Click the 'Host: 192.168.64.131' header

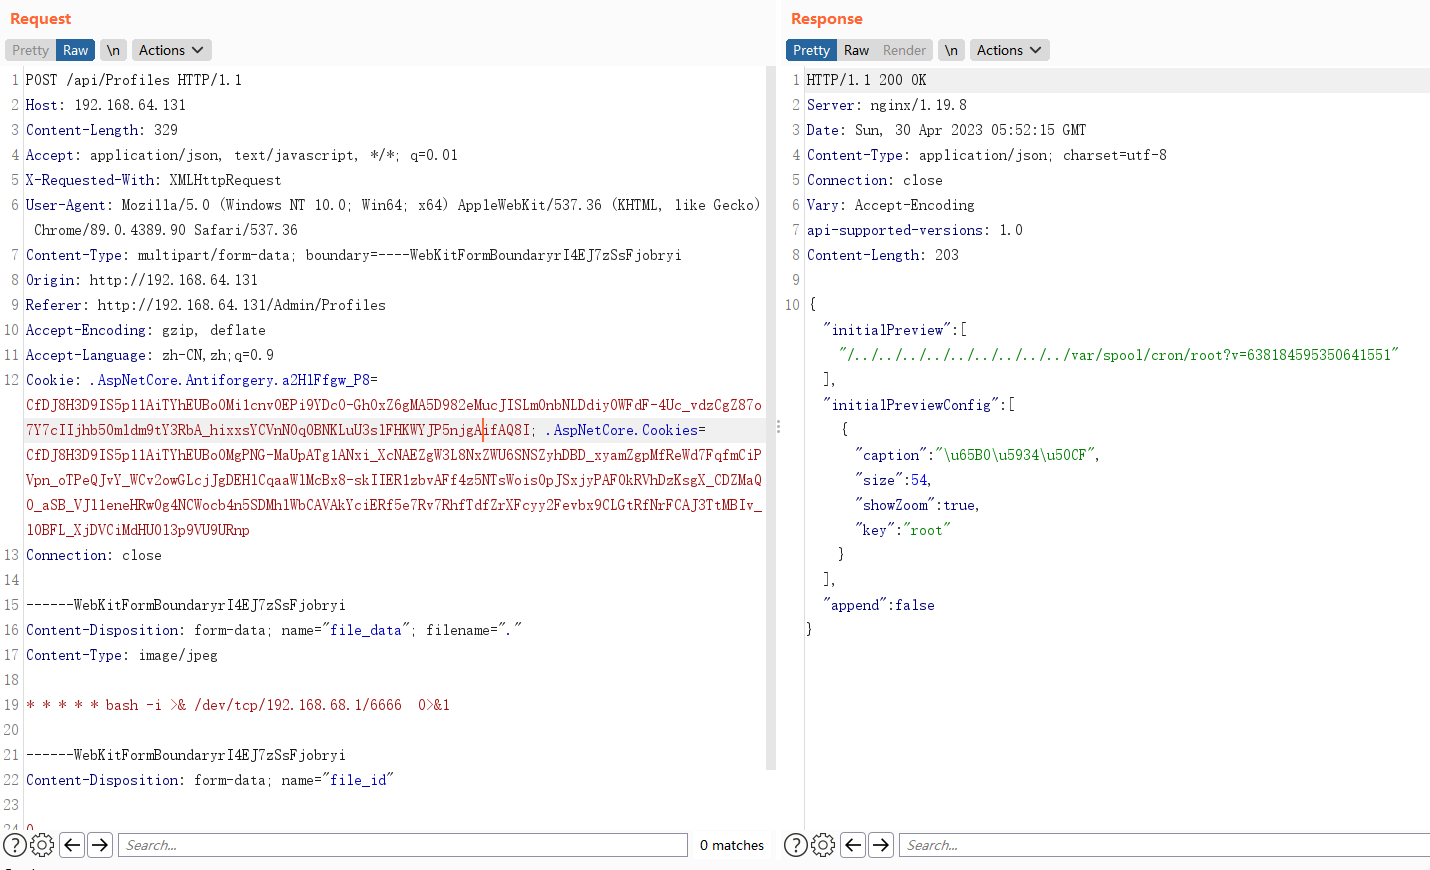pyautogui.click(x=106, y=105)
